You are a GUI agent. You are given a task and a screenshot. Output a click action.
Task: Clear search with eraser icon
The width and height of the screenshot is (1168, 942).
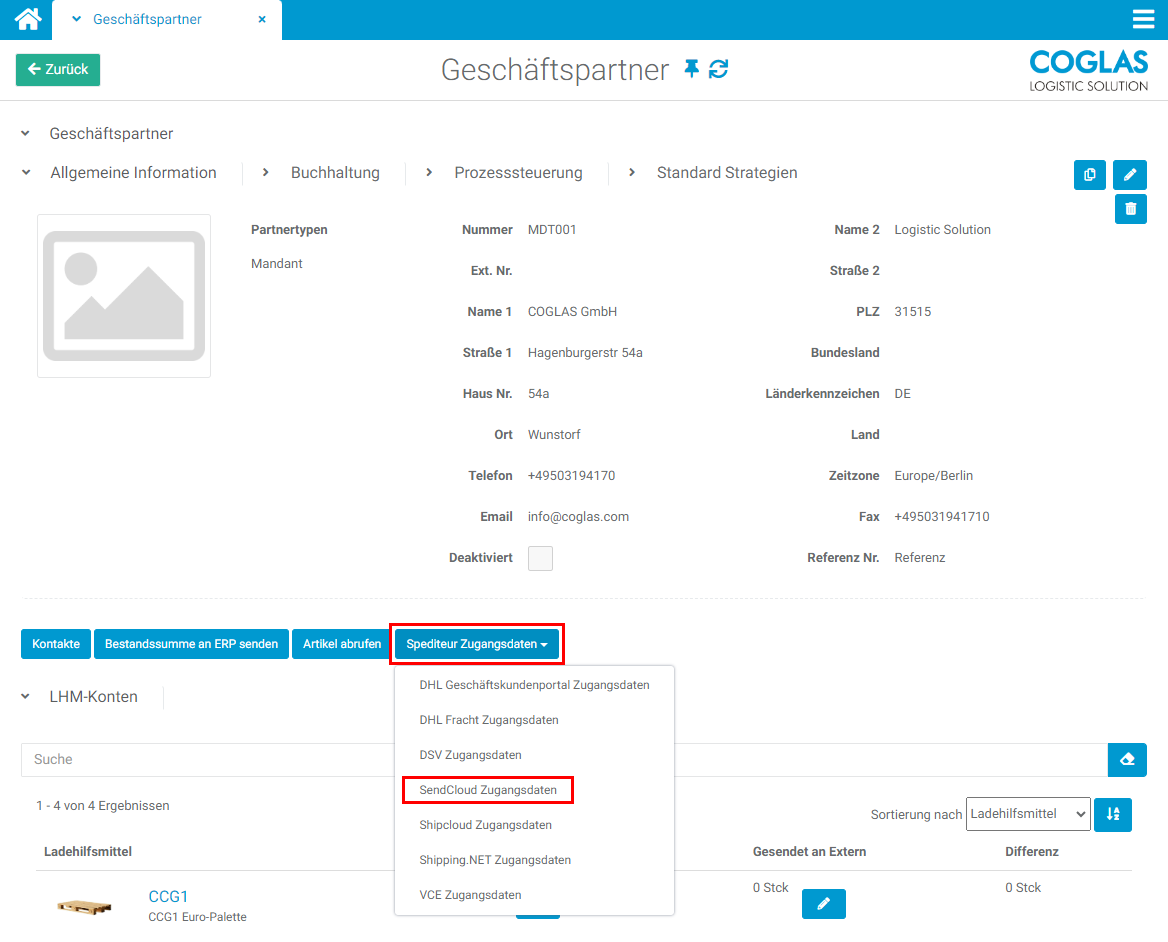[x=1127, y=760]
